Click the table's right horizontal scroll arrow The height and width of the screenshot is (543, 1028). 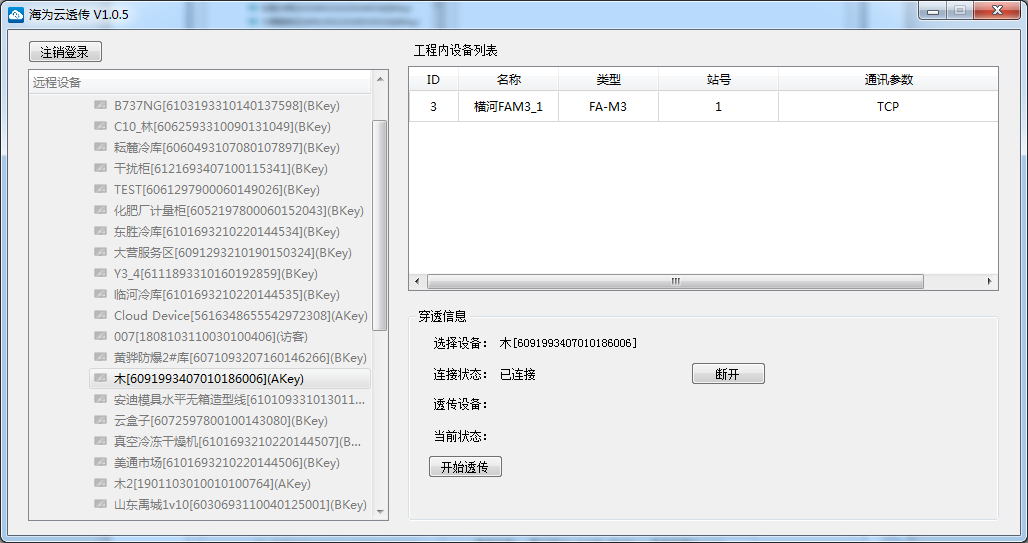(989, 281)
